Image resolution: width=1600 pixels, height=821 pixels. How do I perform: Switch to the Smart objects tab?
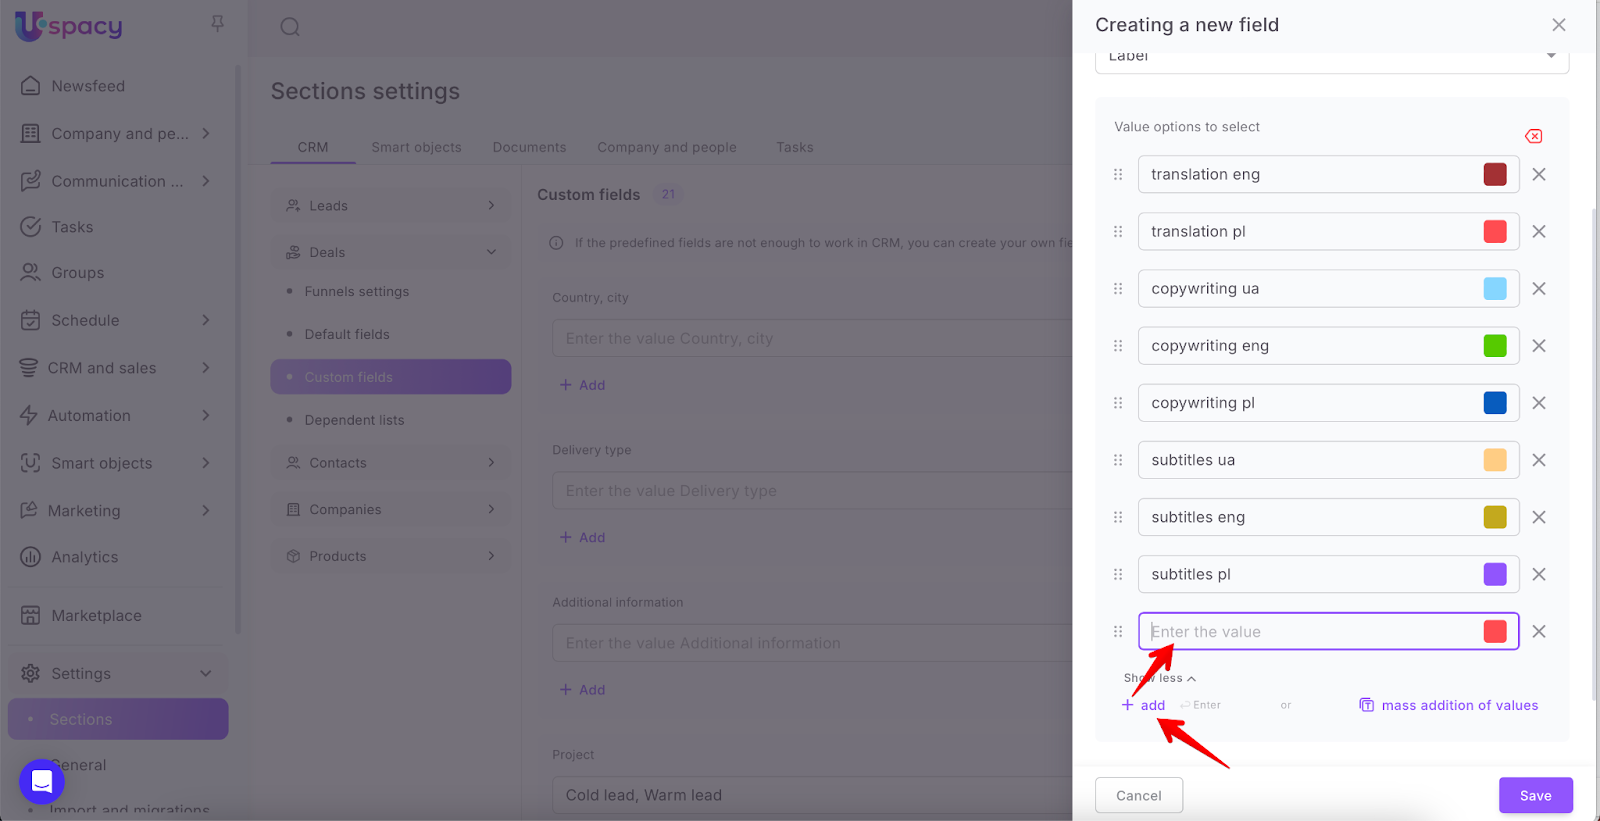pos(416,147)
